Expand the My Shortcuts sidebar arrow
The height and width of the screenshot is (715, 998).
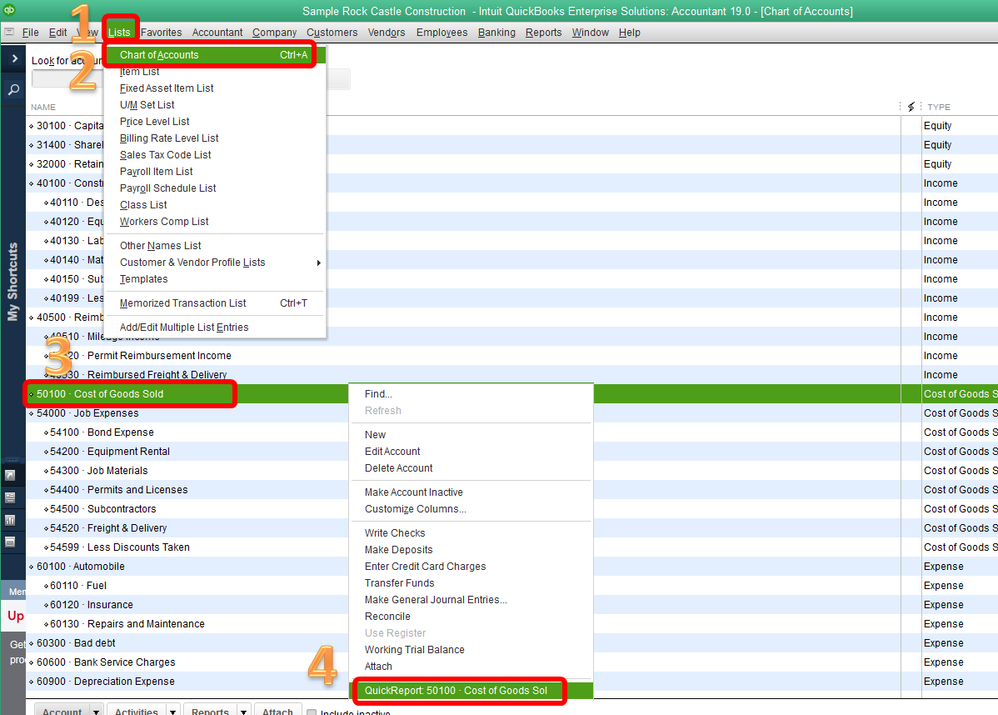[14, 58]
